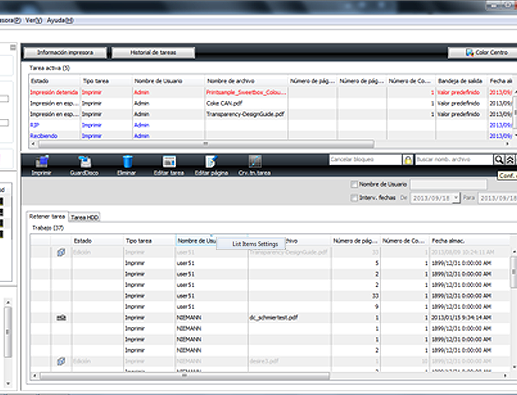Click the left panel scrollbar up arrow
The image size is (517, 395).
[8, 302]
